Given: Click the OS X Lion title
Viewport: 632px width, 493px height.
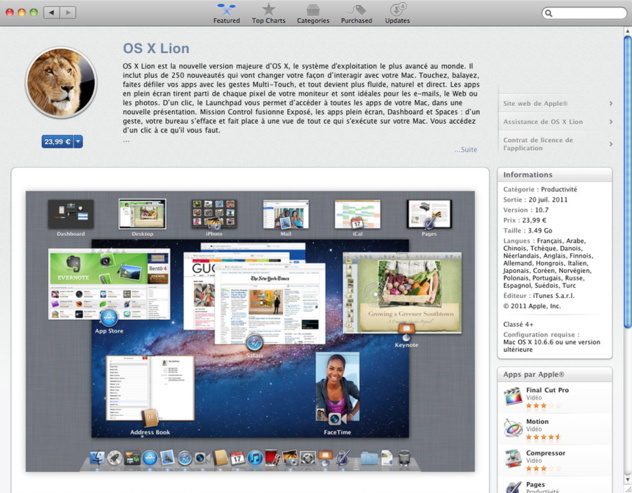Looking at the screenshot, I should (156, 48).
